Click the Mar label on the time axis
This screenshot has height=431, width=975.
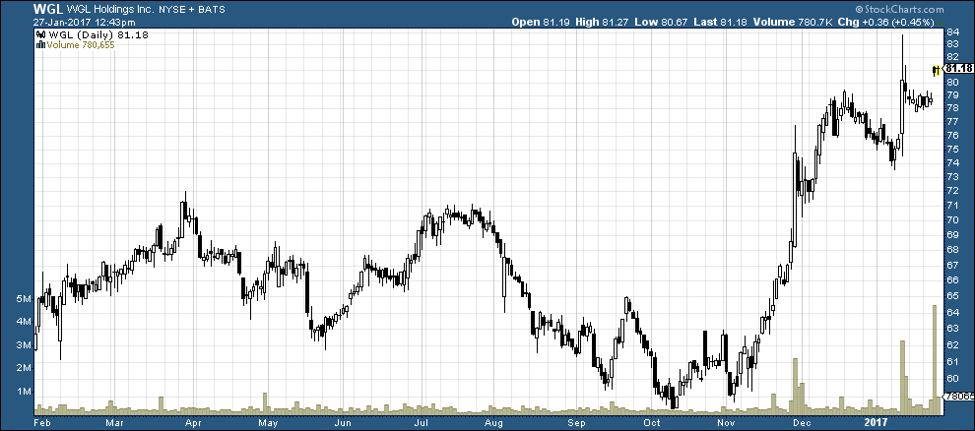tap(114, 424)
